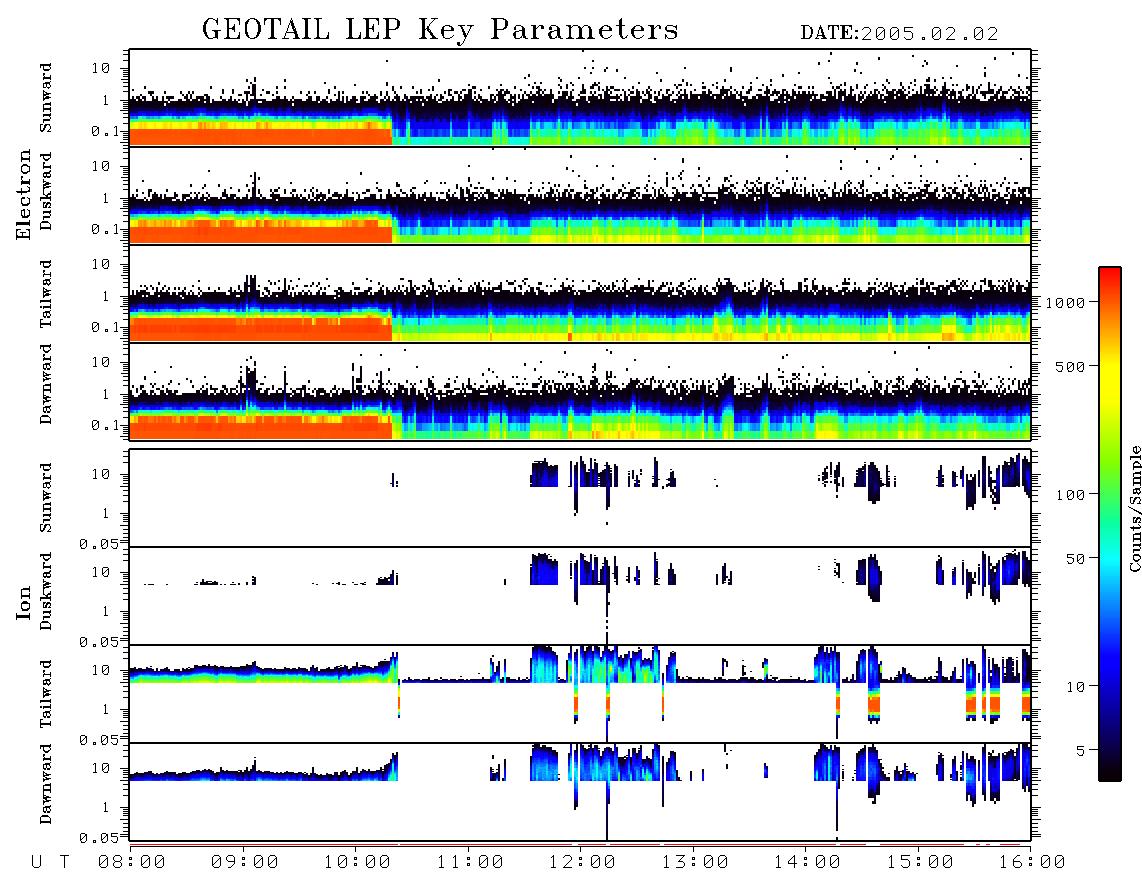This screenshot has height=880, width=1142.
Task: Click the 'Counts/Sample' colorbar label
Action: tap(1134, 508)
